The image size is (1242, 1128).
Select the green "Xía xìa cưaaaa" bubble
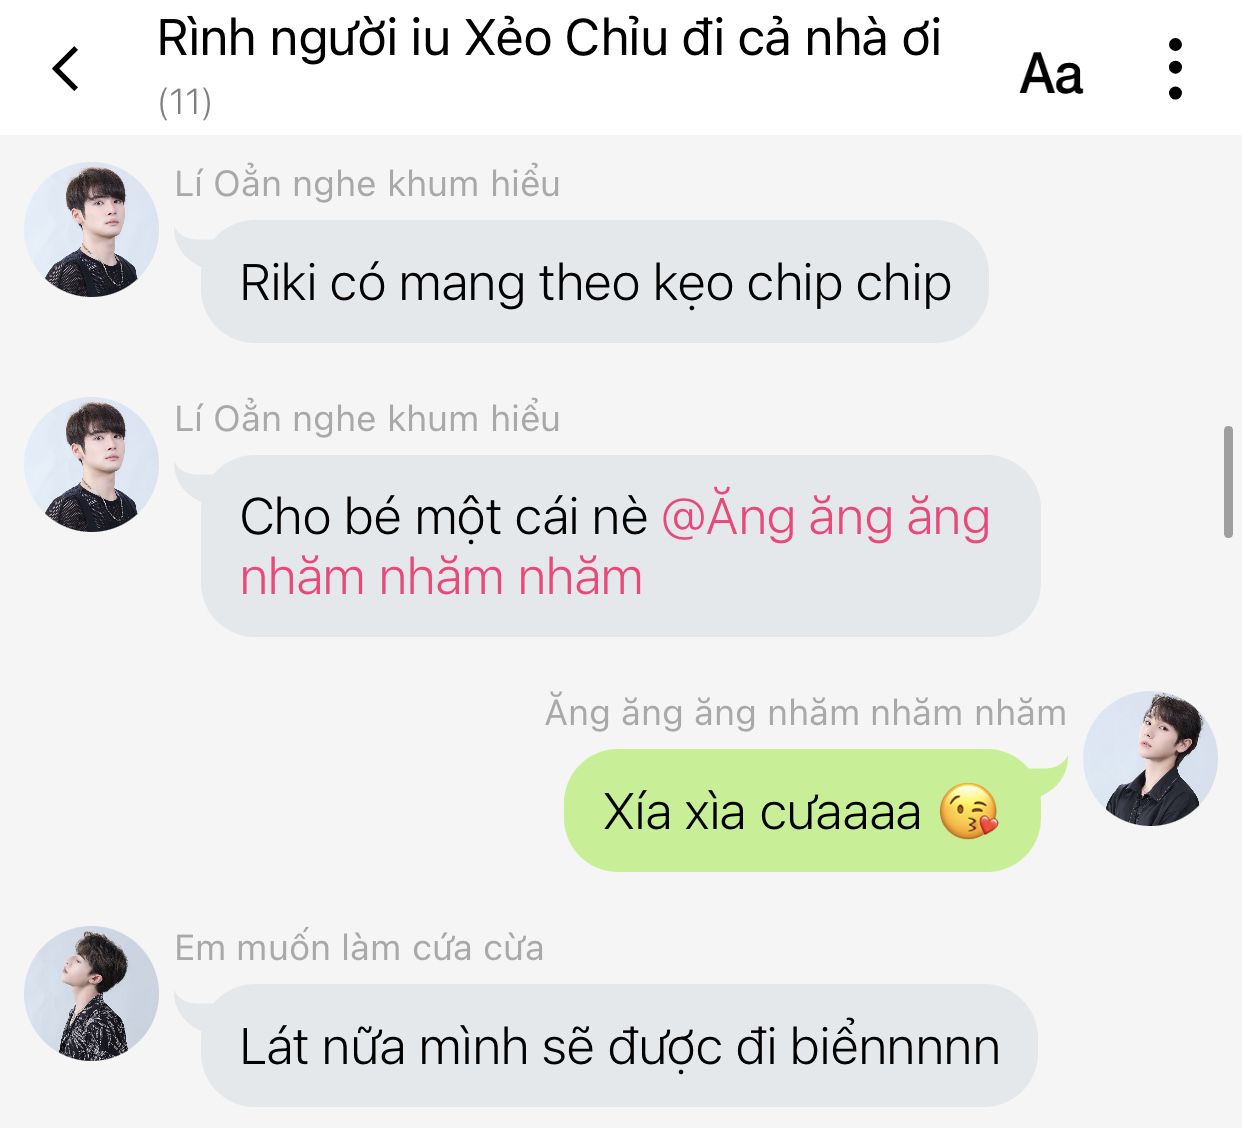(x=802, y=811)
